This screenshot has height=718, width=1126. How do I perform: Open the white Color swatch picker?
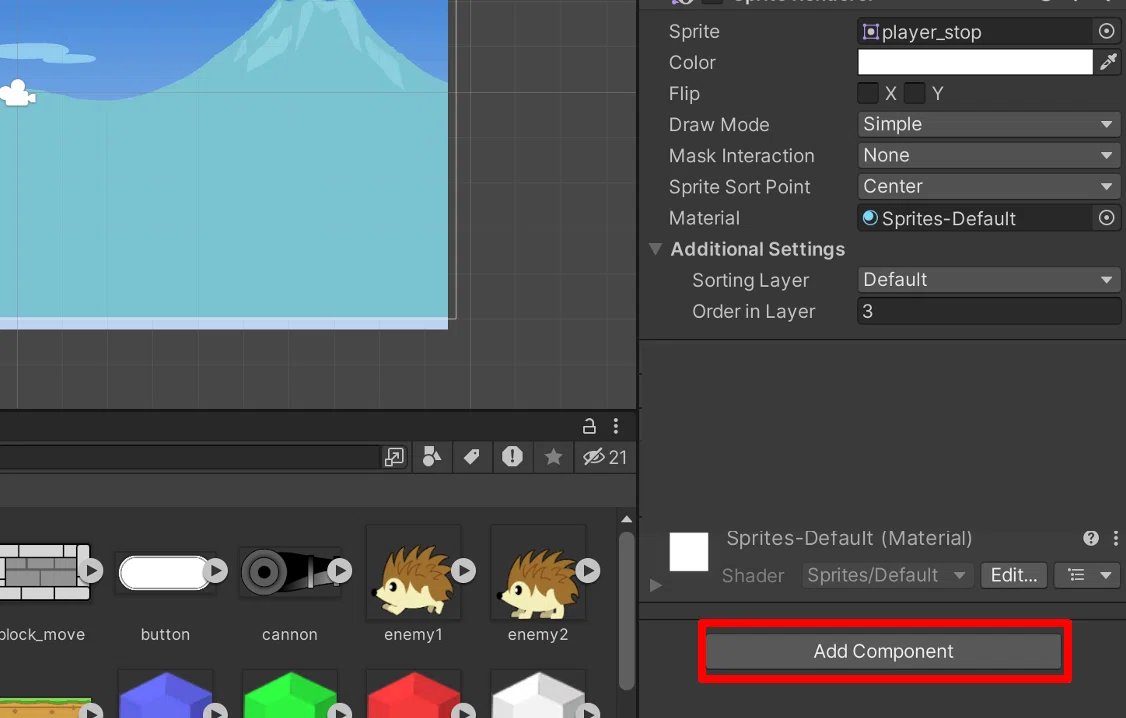(x=975, y=62)
